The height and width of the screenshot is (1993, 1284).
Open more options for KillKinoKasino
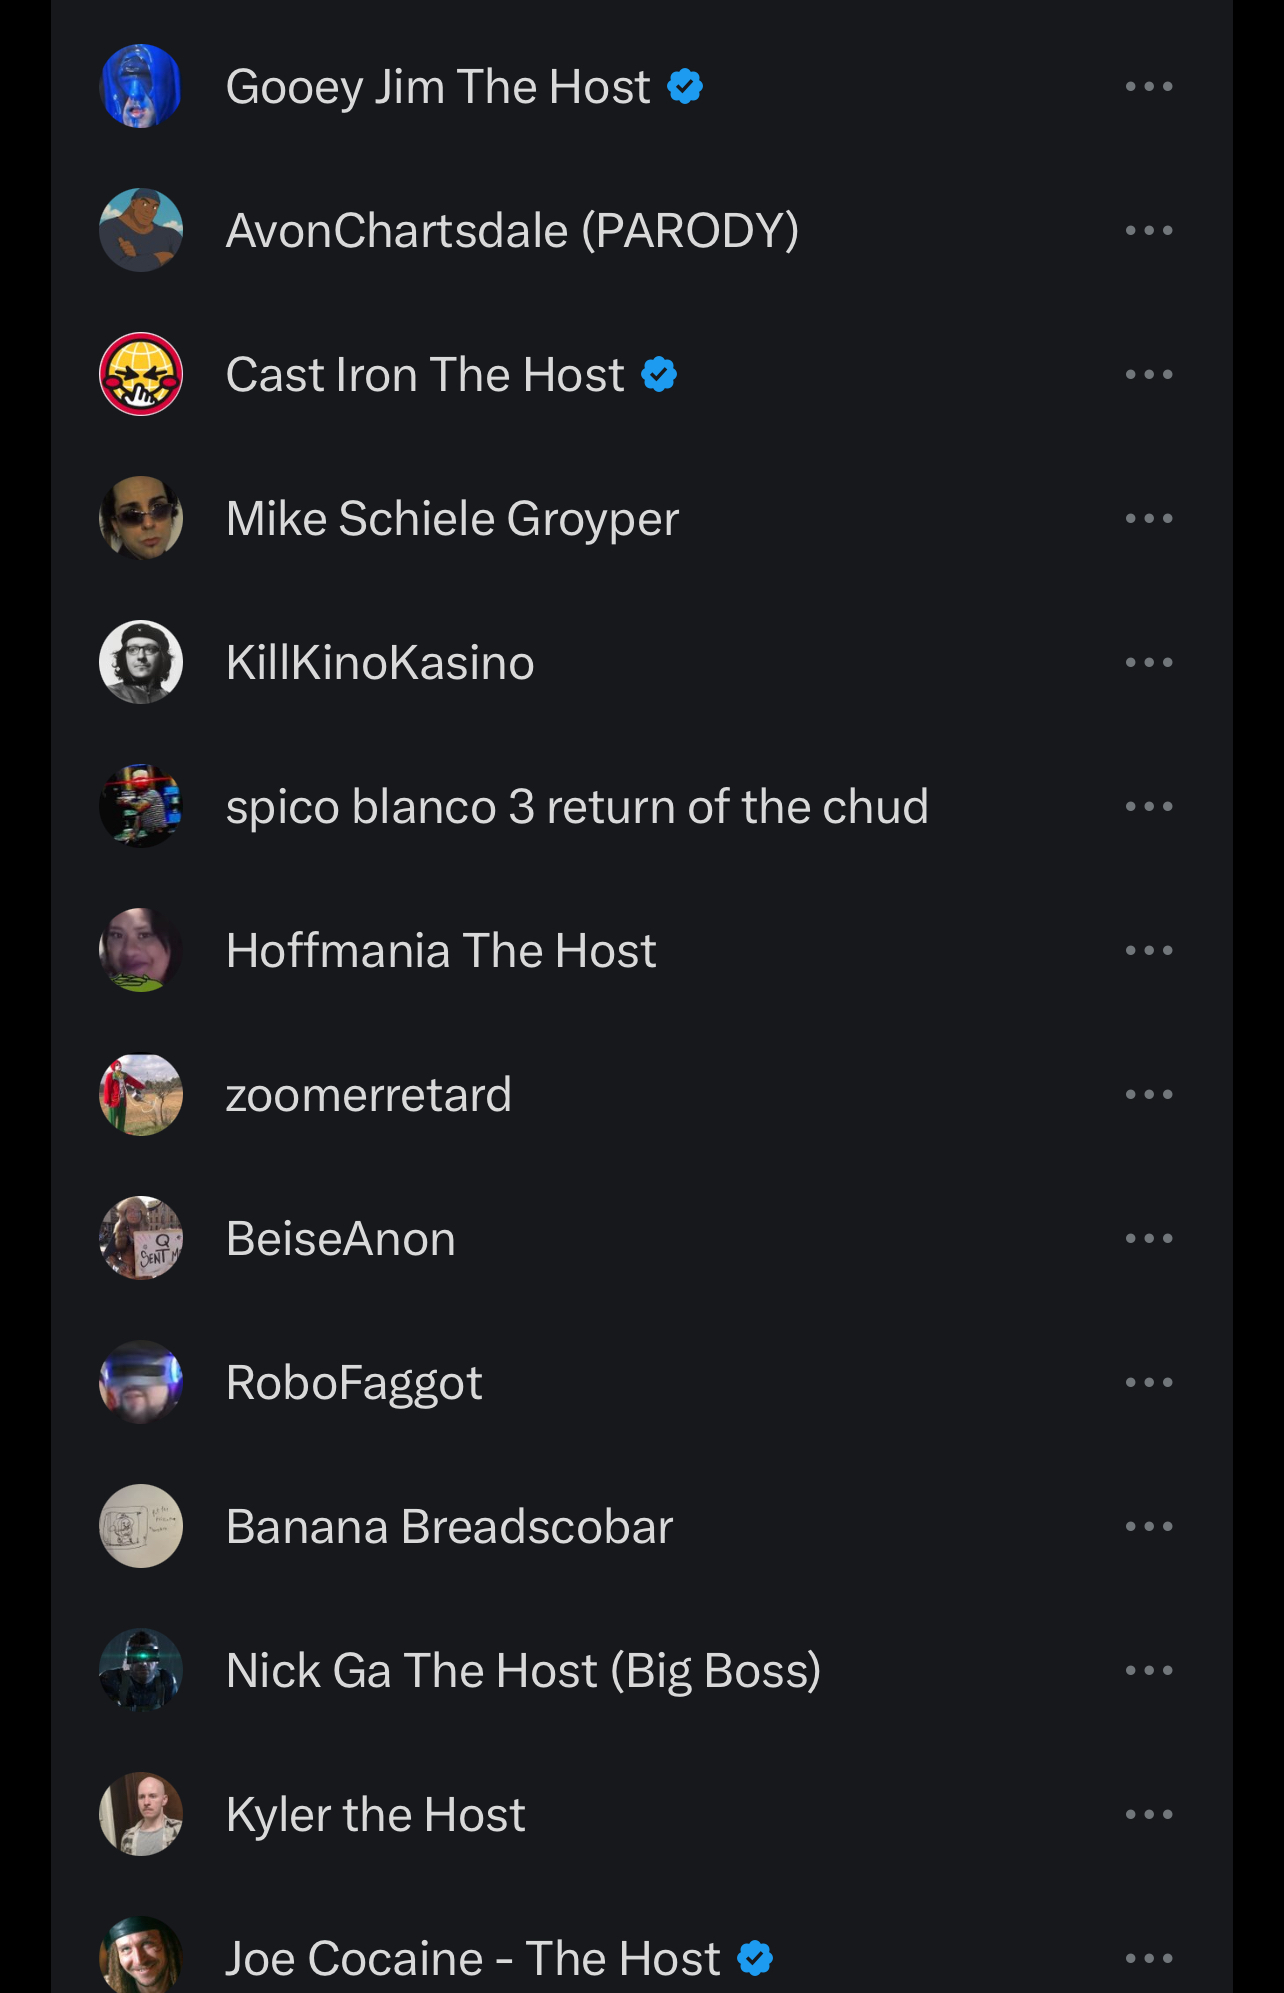(1148, 663)
